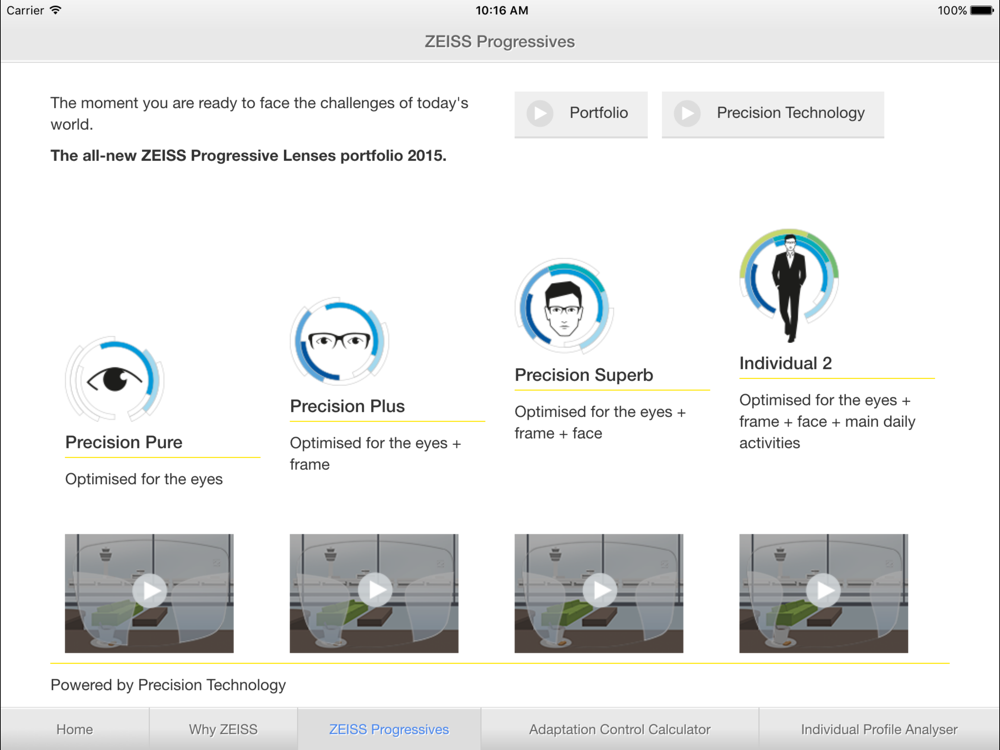Click the Individual 2 heading

pos(785,364)
